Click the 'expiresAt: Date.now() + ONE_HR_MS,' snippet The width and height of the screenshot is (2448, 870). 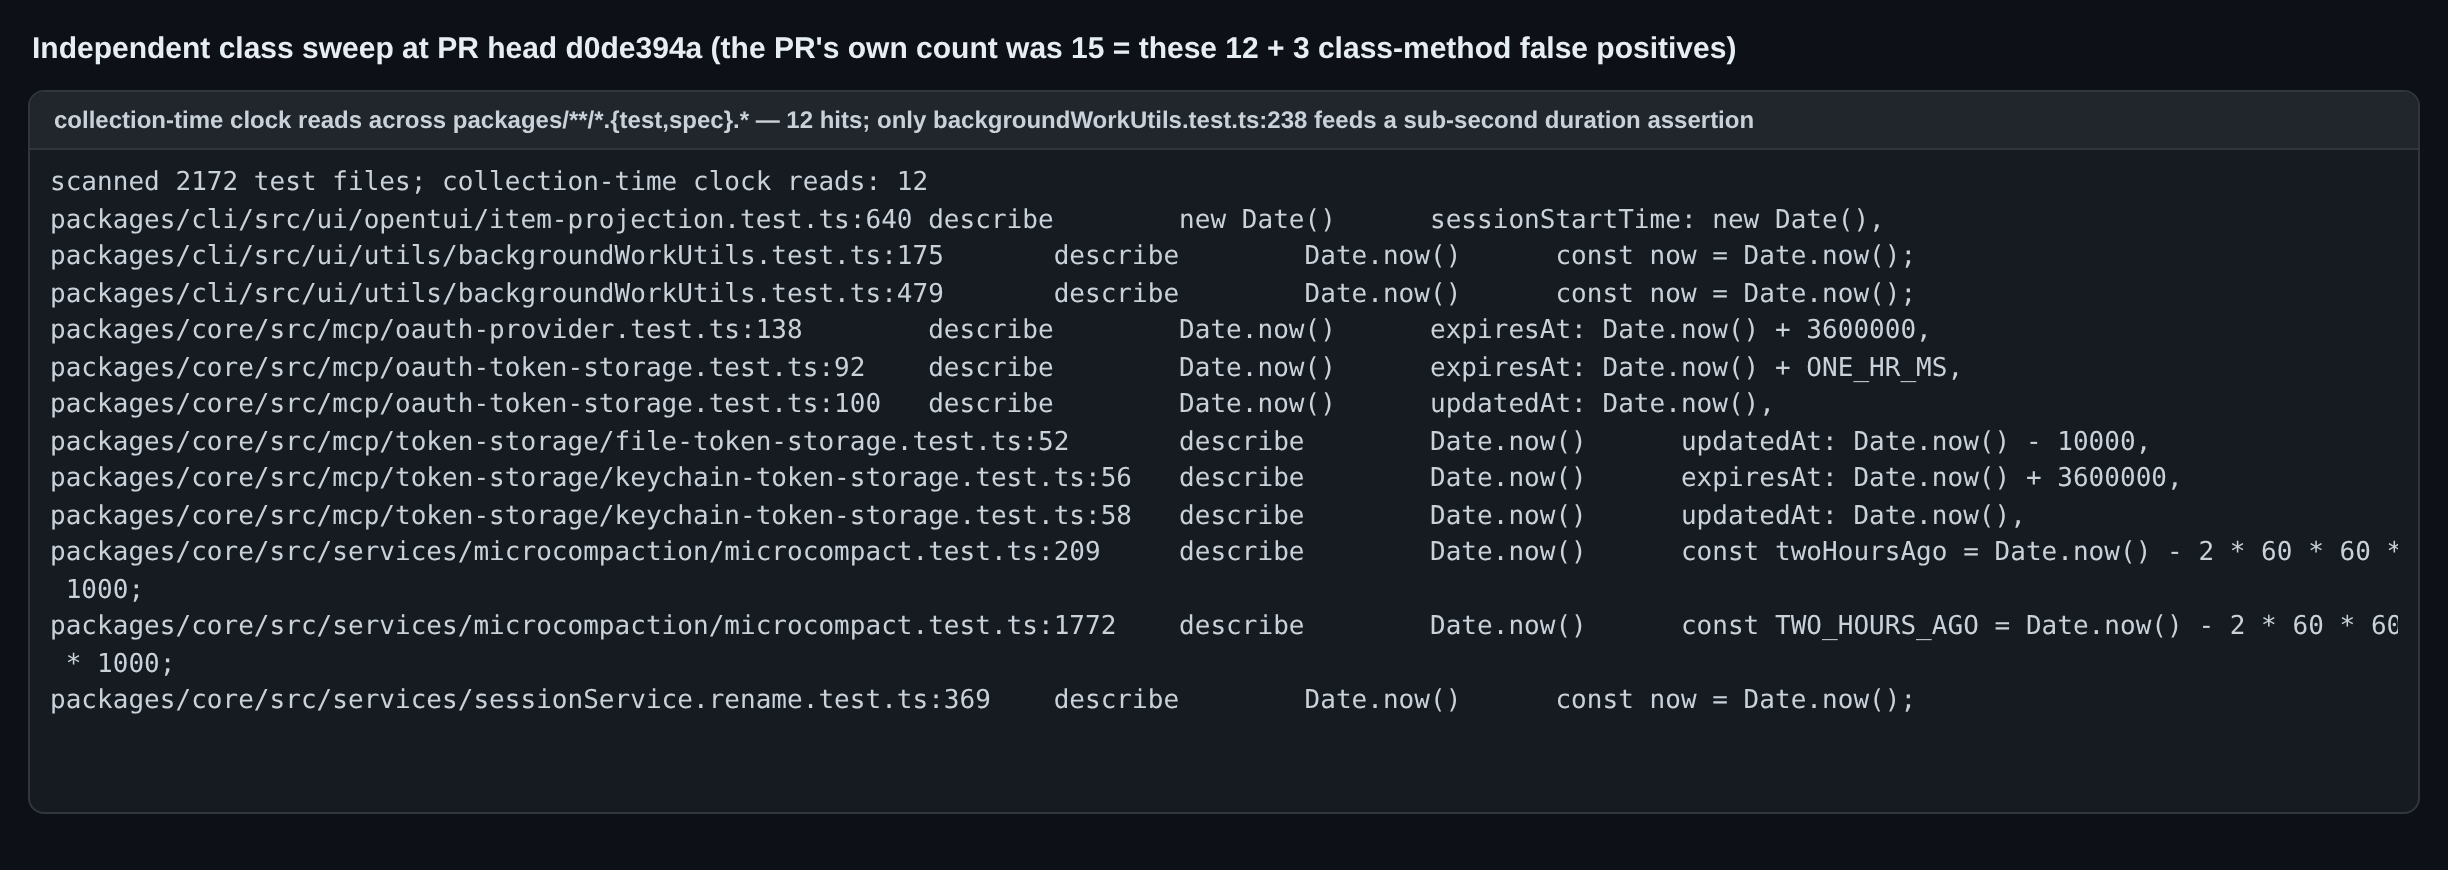click(x=1696, y=367)
